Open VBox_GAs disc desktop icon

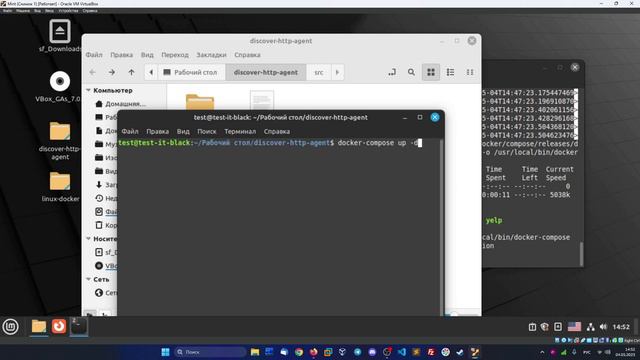60,87
